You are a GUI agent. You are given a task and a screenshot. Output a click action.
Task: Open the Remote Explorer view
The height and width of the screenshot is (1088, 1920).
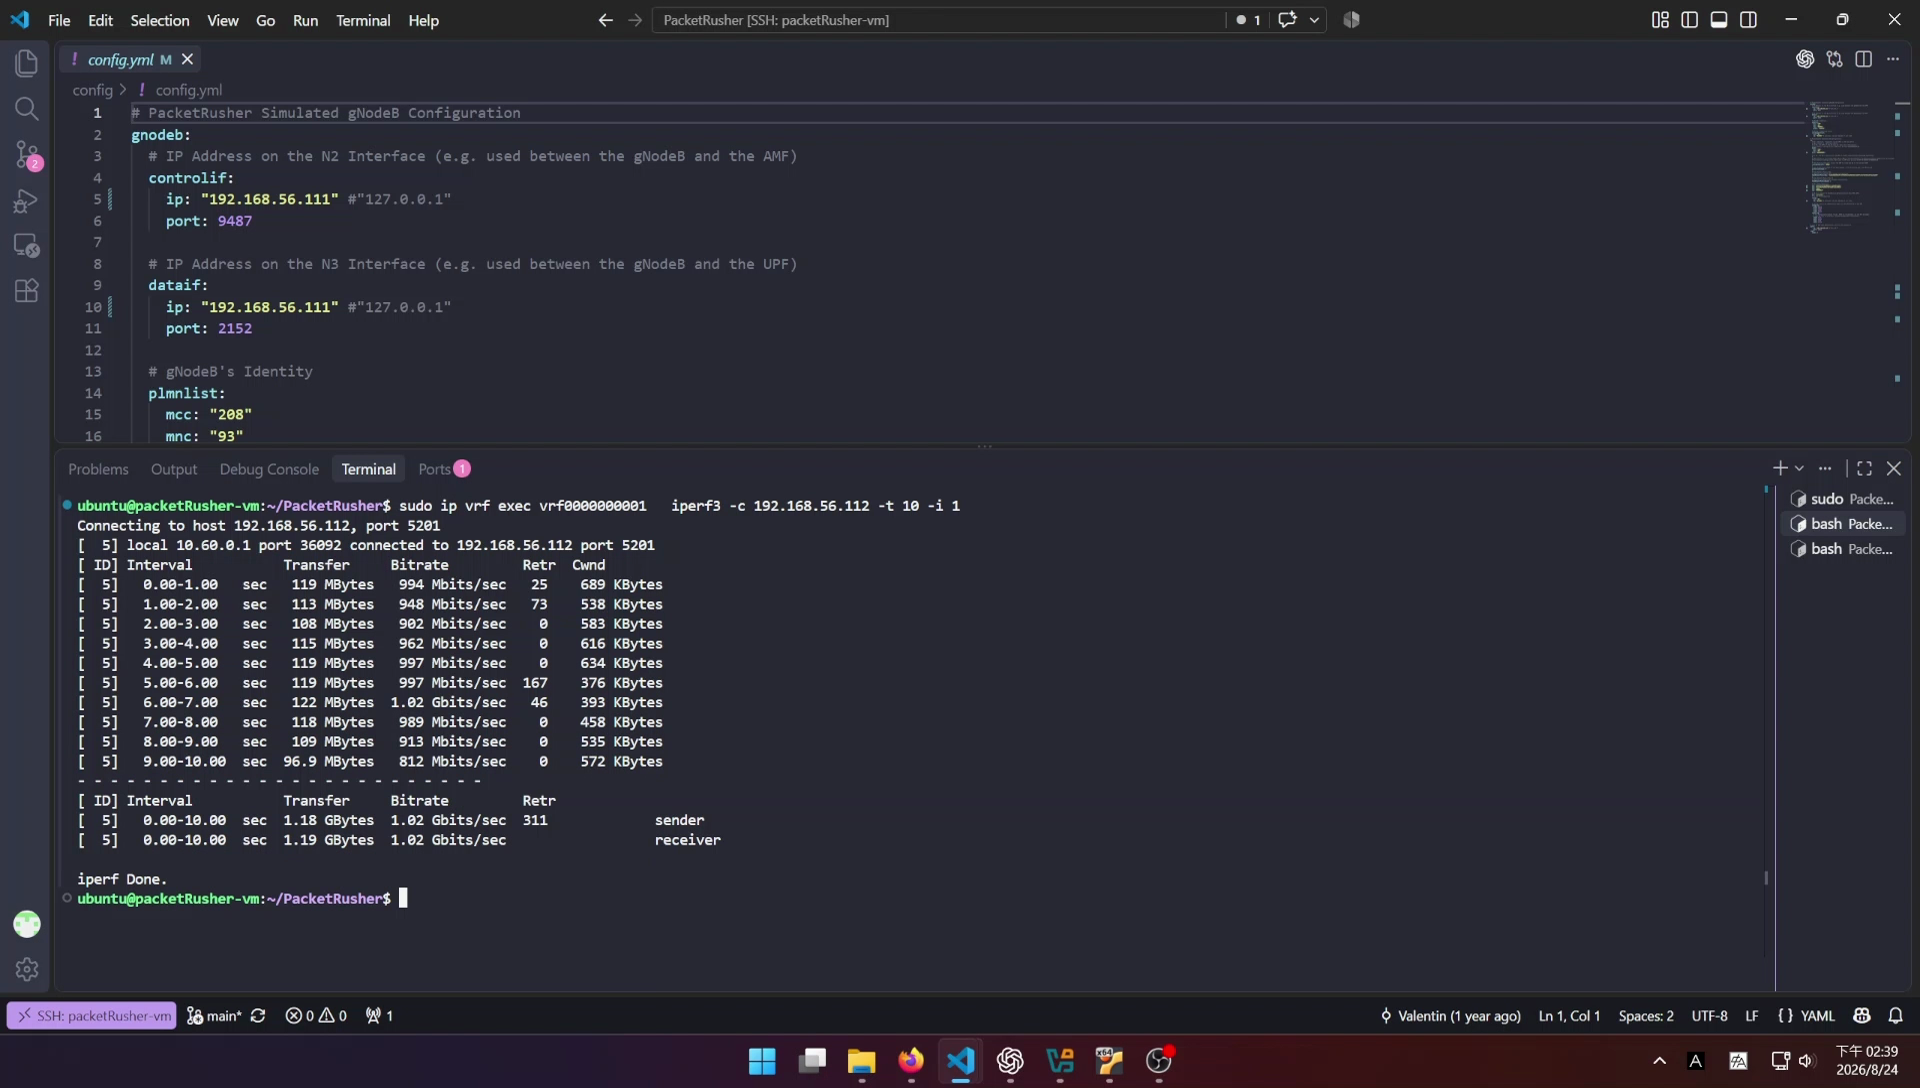[27, 246]
